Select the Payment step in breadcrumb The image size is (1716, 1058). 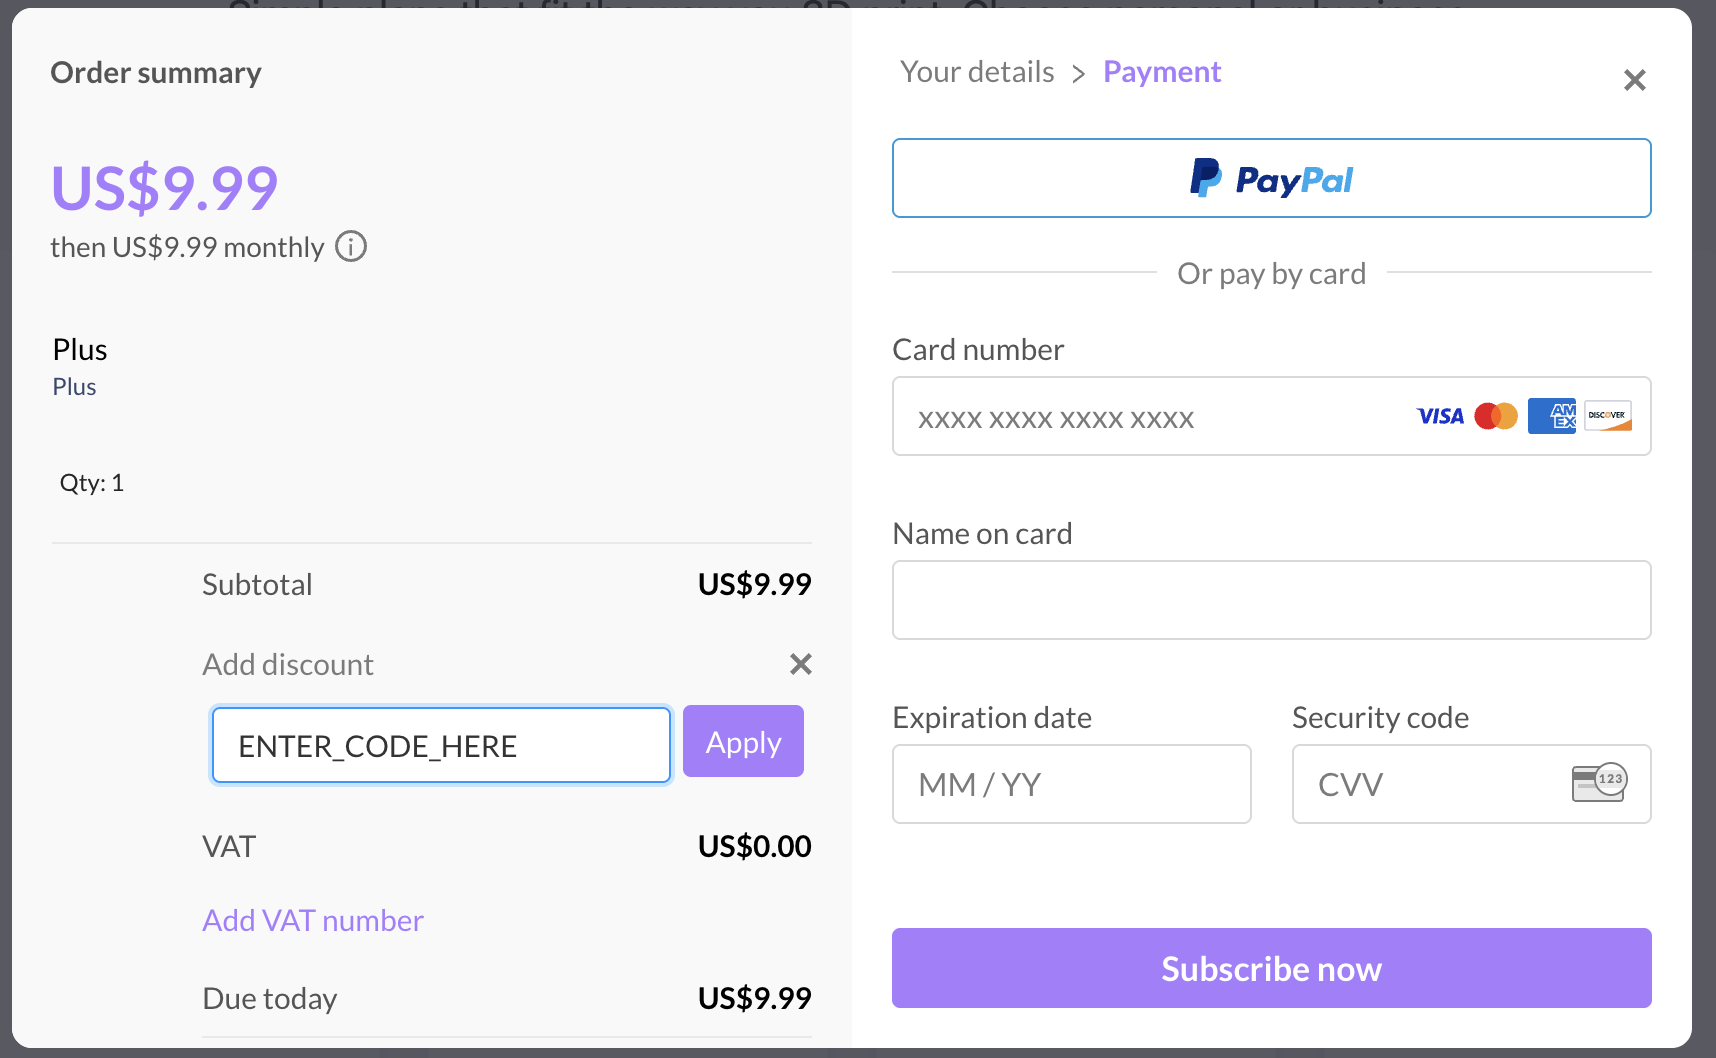[1161, 71]
